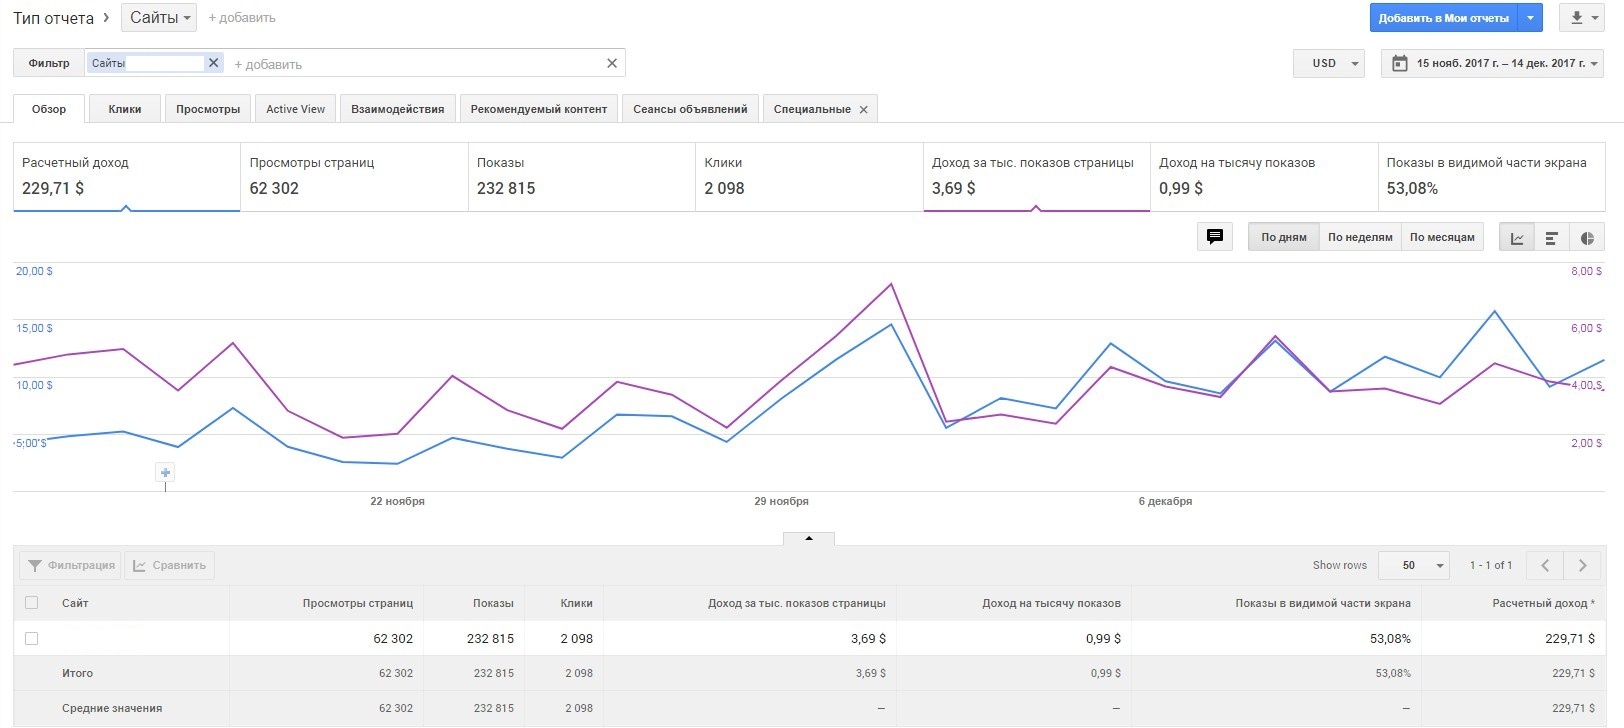Click Добавить в Мои отчеты button

click(x=1443, y=18)
